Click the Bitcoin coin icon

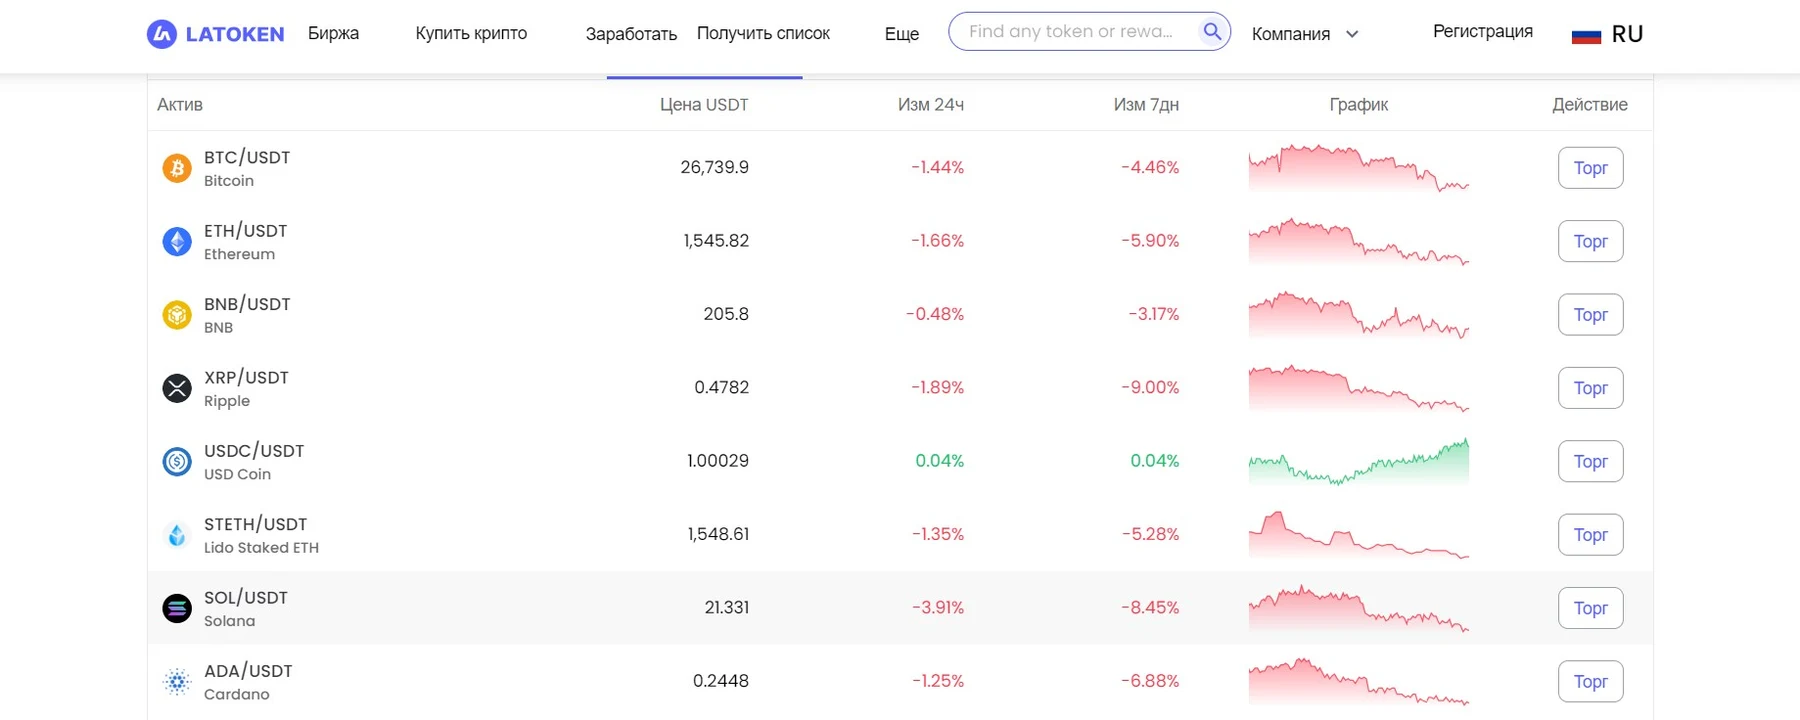click(x=177, y=168)
